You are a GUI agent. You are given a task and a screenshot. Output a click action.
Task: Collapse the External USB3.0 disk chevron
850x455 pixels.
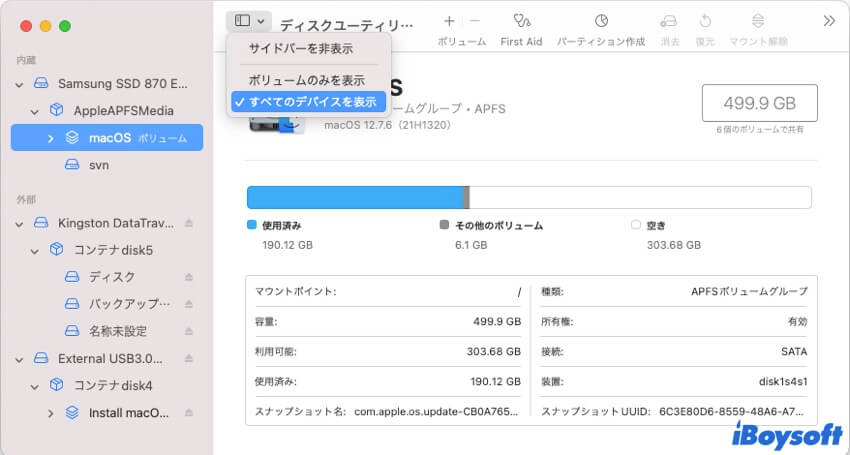(20, 360)
